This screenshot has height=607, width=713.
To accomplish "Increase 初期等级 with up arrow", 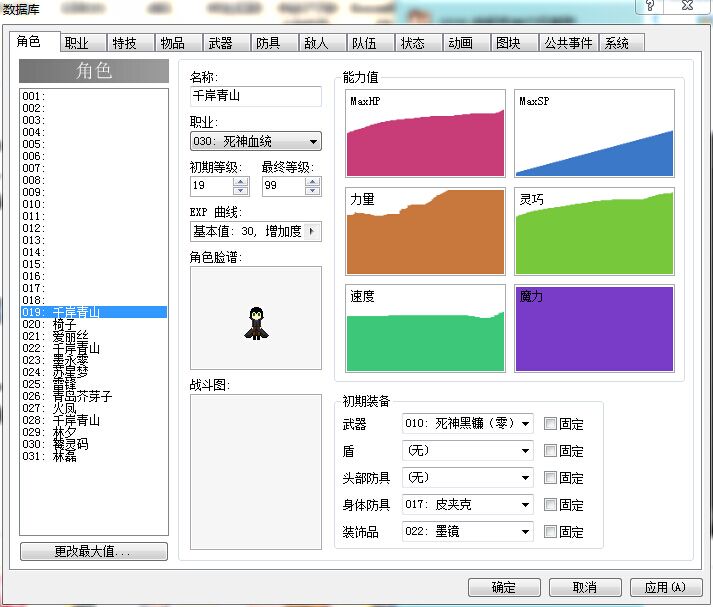I will (241, 182).
